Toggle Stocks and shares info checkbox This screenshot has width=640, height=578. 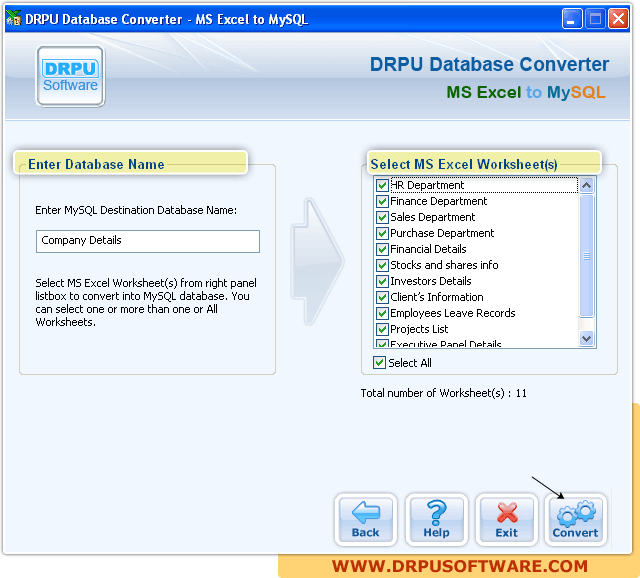pos(382,265)
